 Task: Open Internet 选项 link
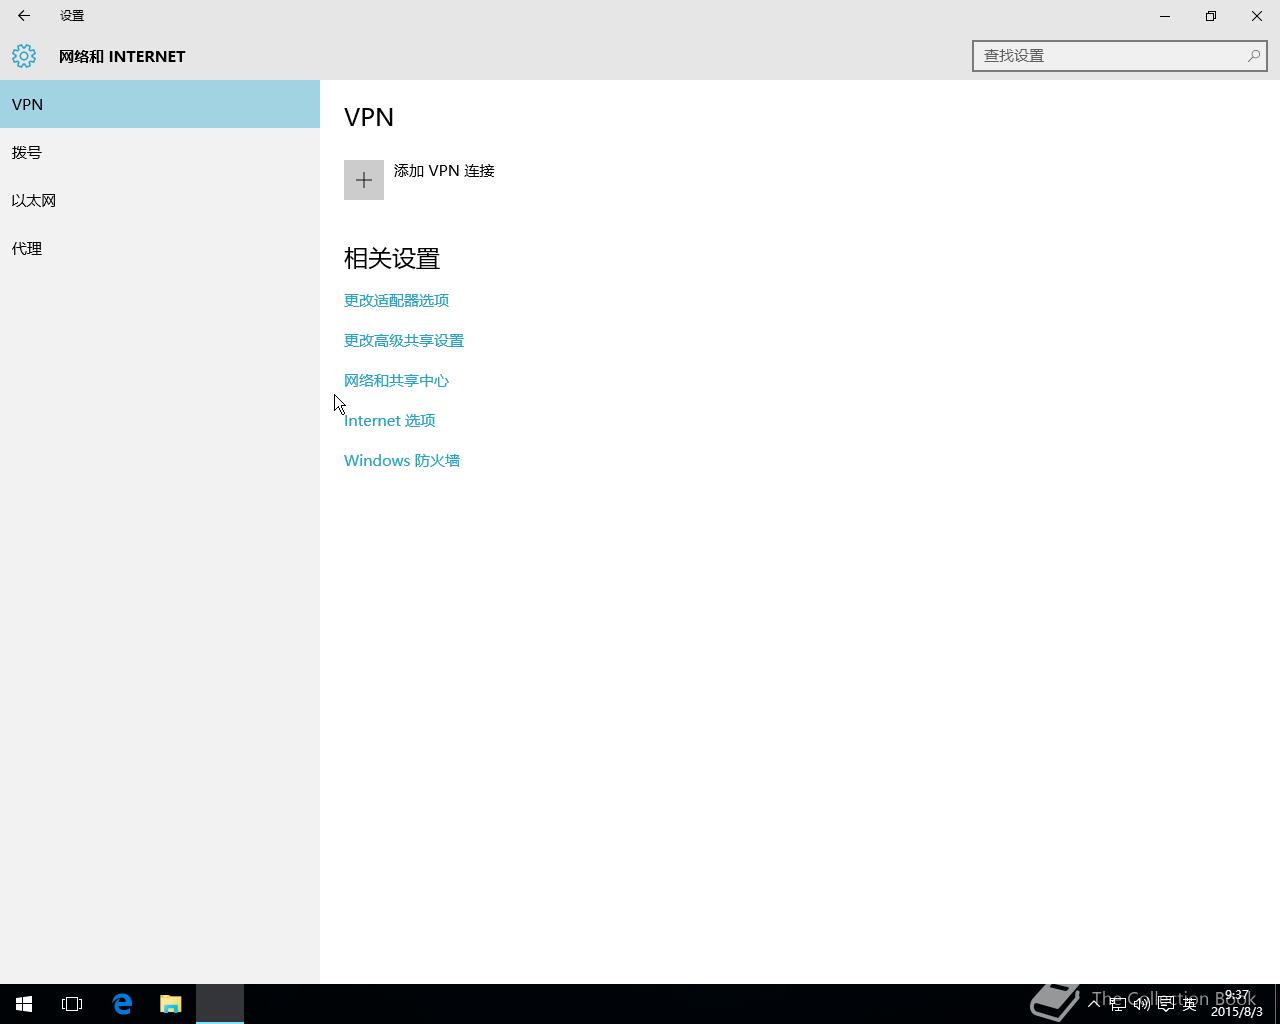tap(390, 420)
